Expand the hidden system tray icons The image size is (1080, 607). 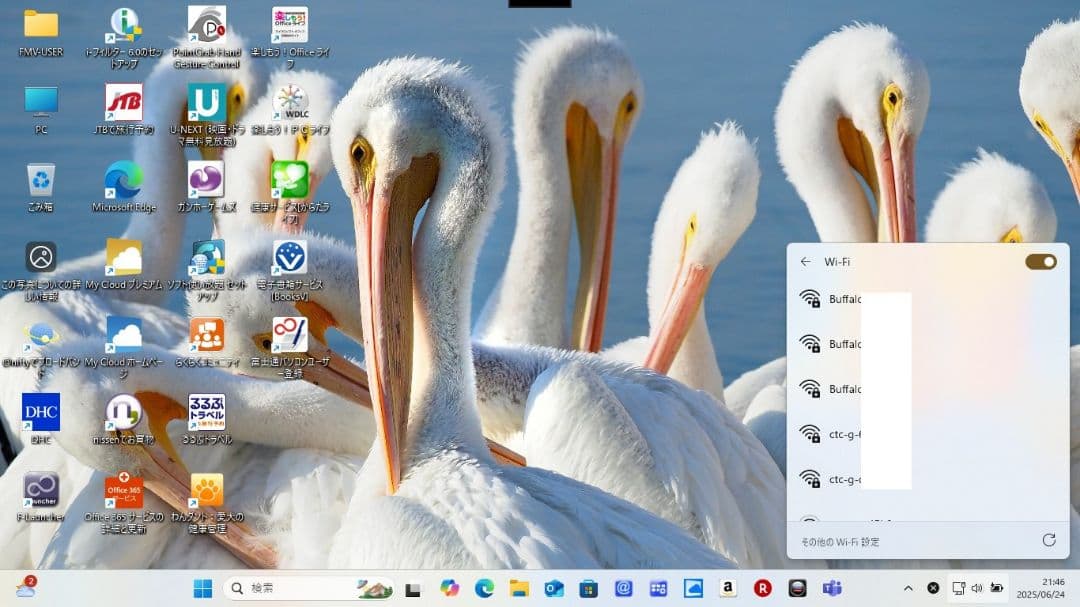coord(908,588)
